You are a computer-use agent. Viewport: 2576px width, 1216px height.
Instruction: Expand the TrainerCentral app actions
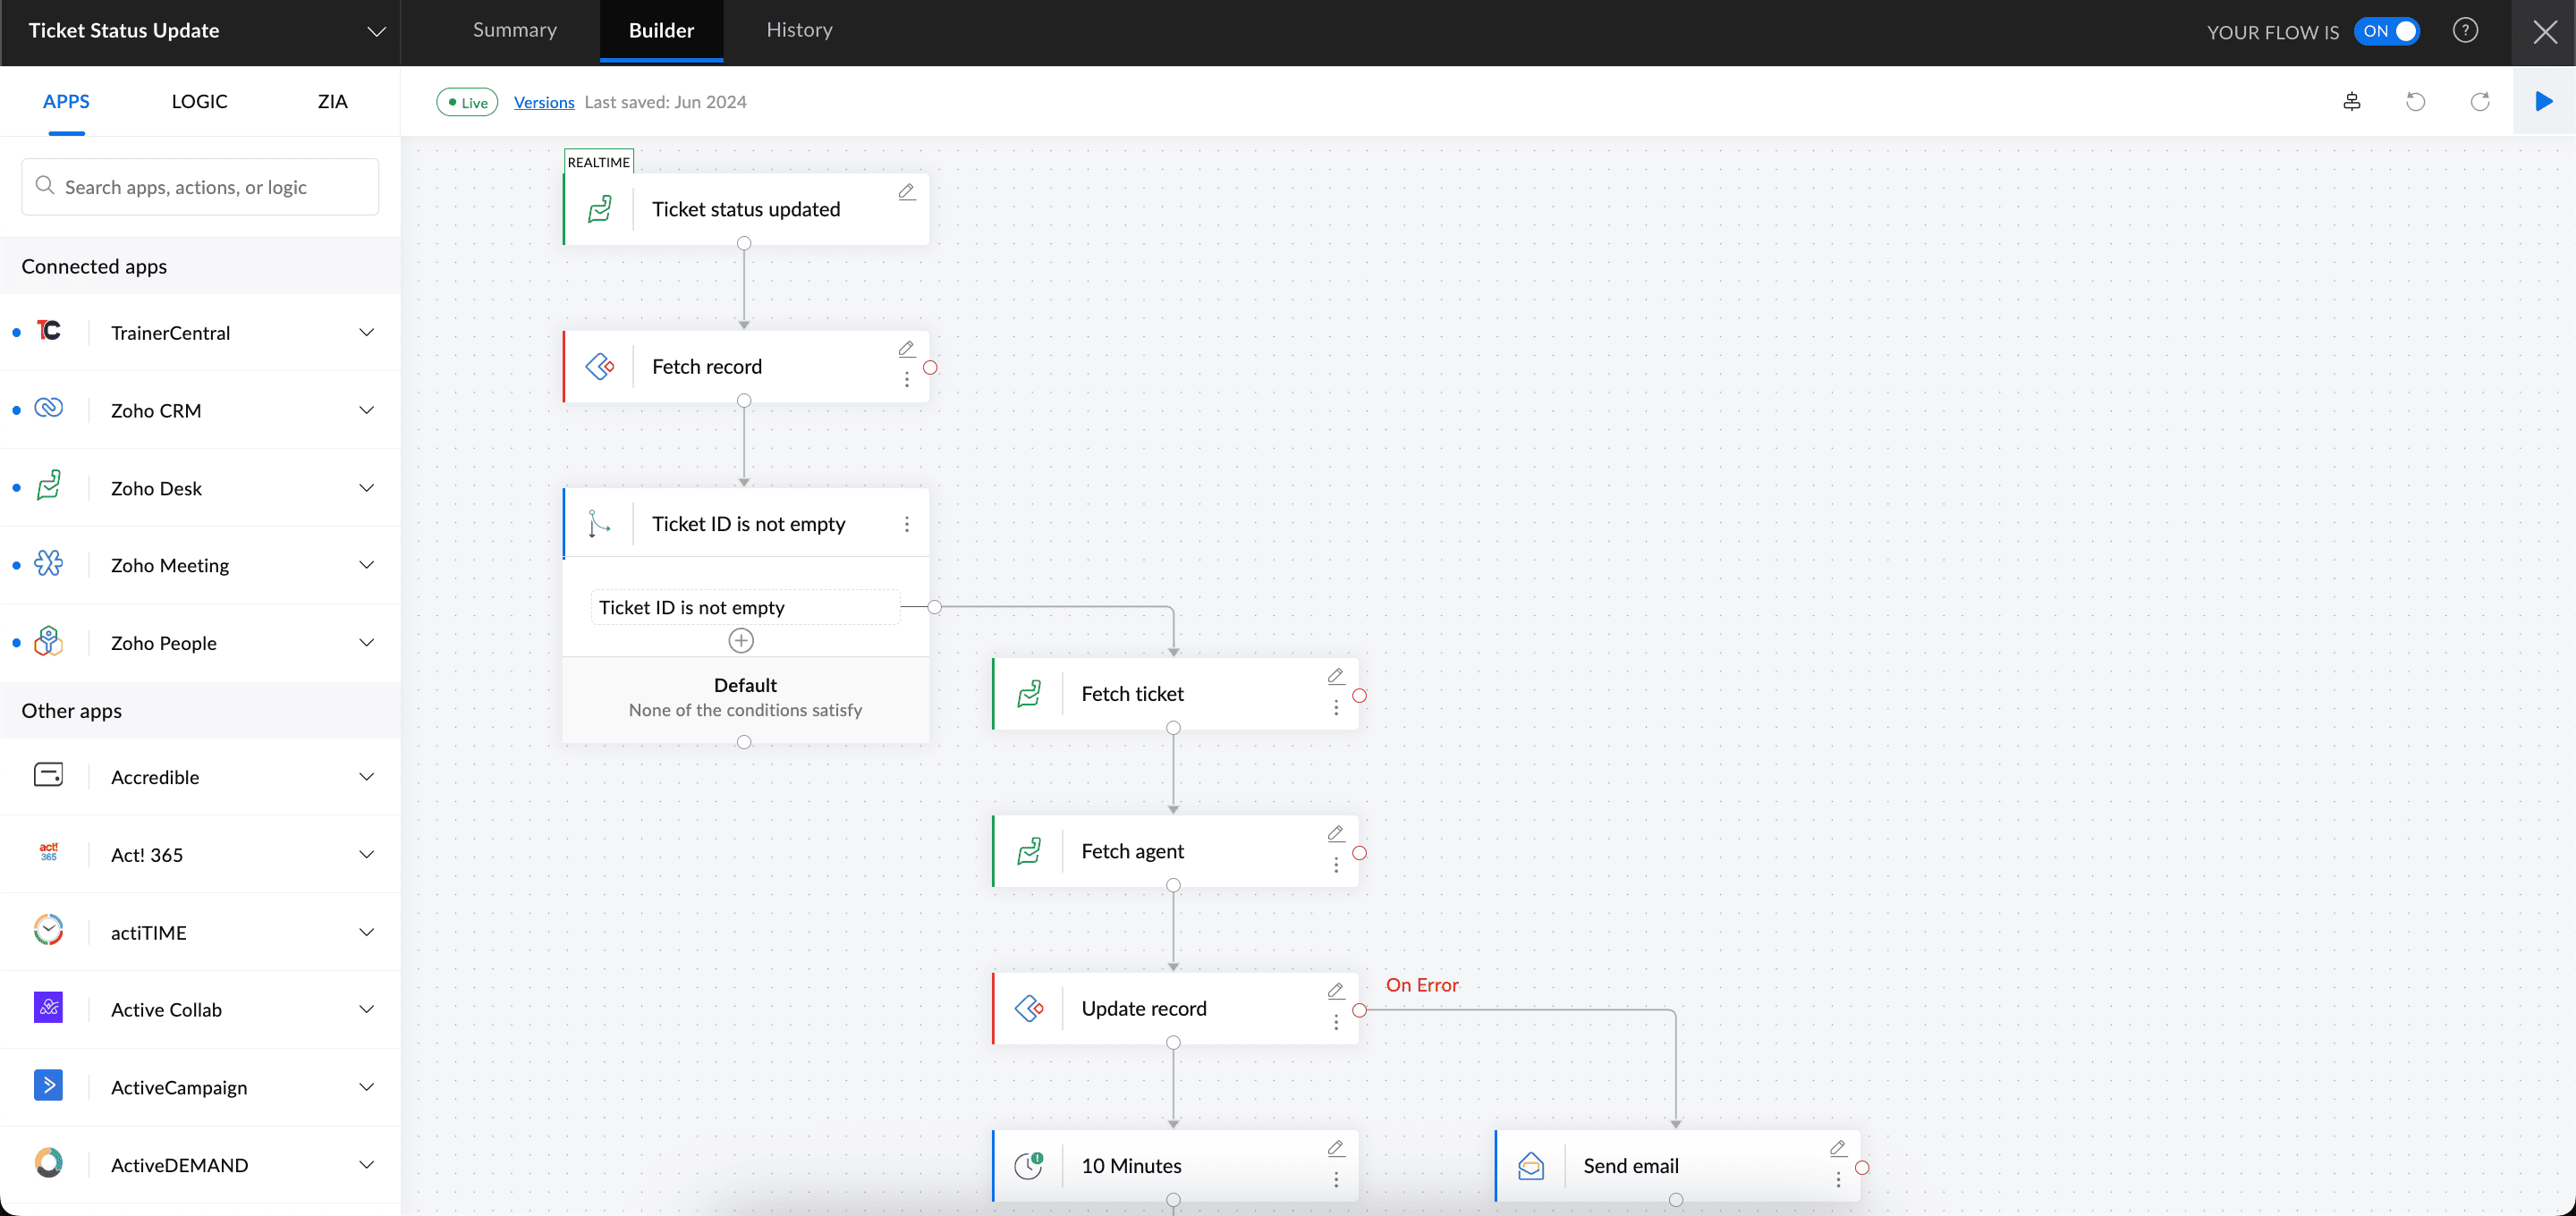tap(366, 332)
